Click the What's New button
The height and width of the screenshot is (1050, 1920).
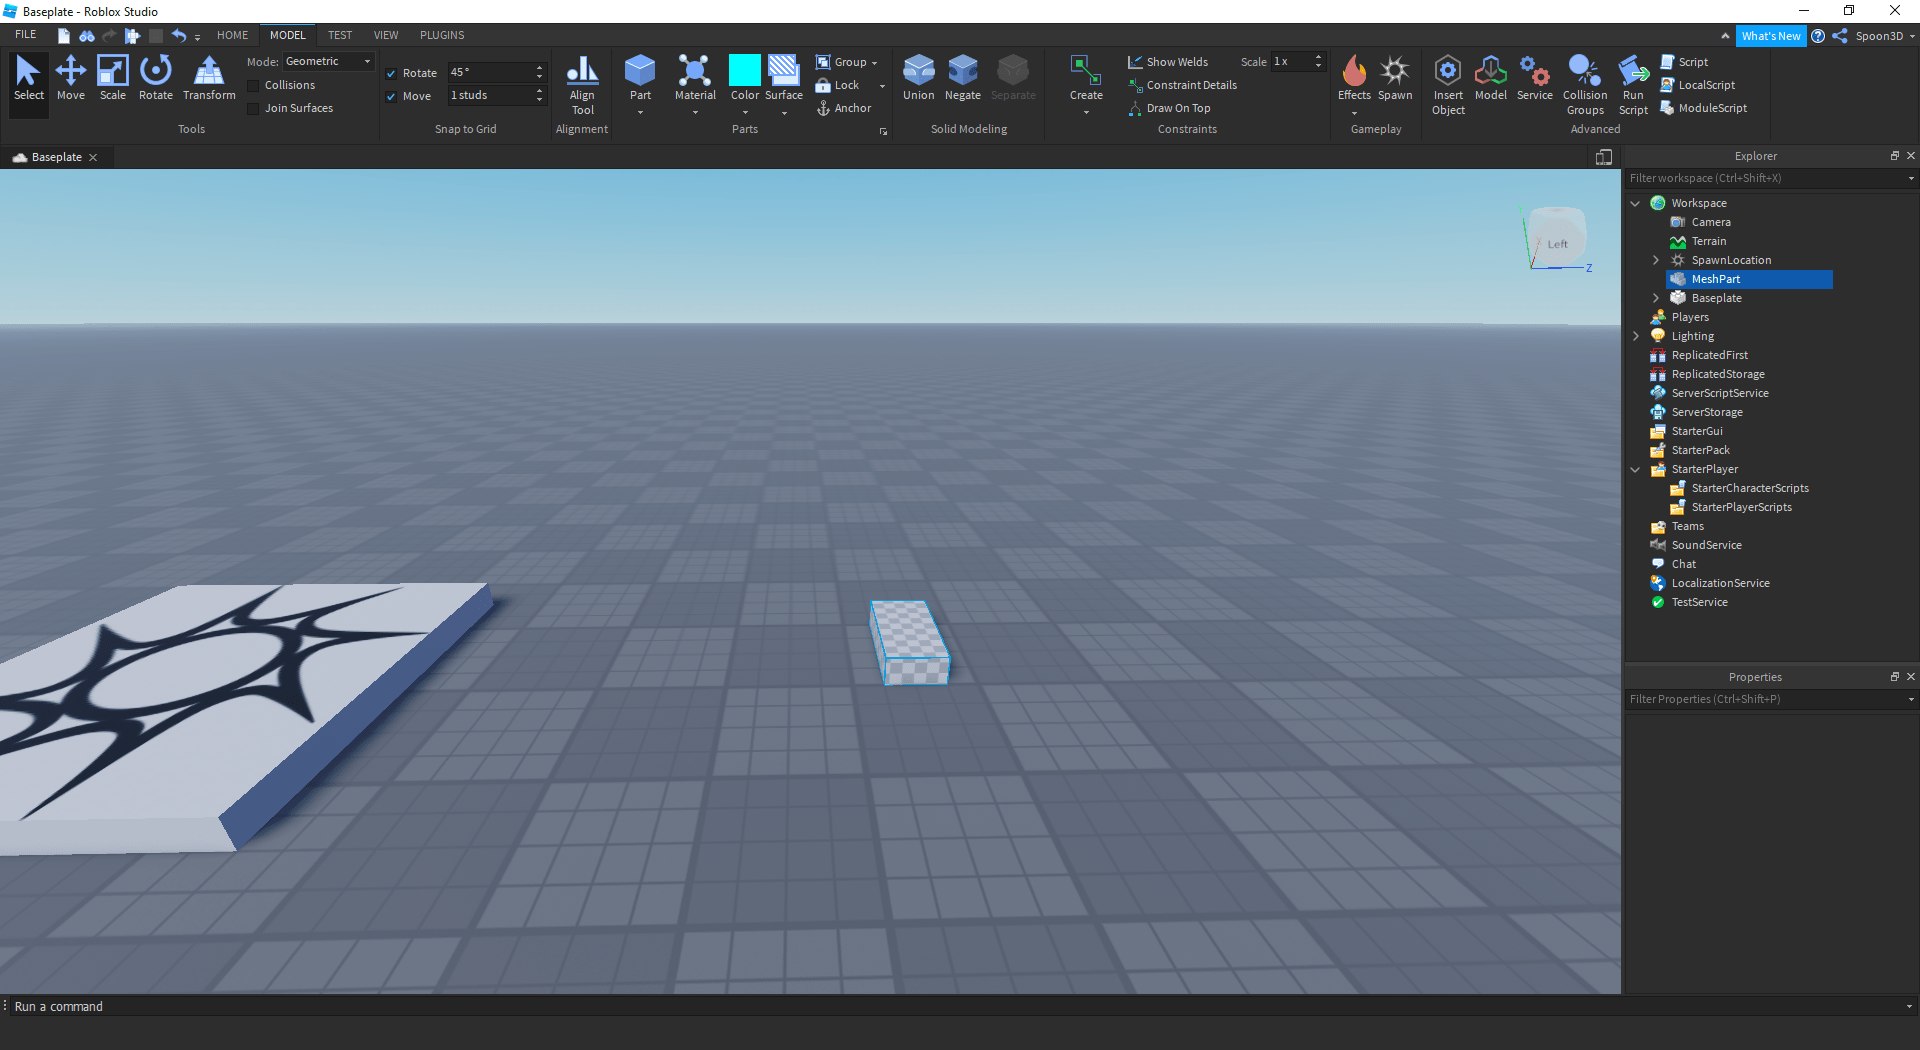1771,35
